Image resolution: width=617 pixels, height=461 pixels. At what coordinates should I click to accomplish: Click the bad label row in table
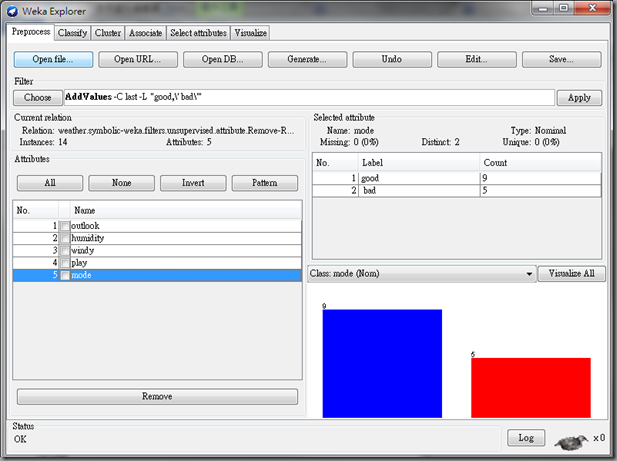[x=457, y=191]
